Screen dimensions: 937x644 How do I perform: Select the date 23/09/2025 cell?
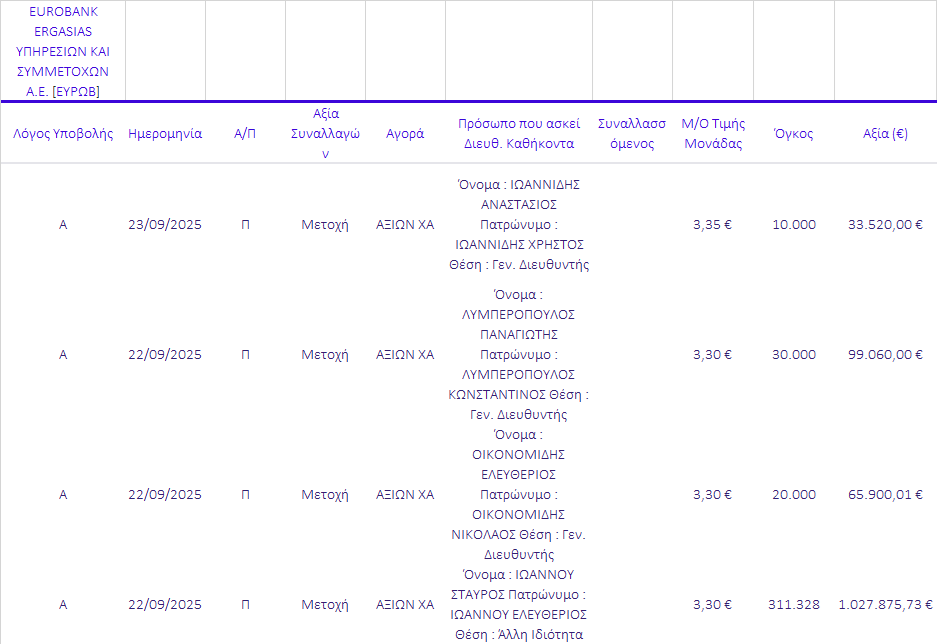(165, 225)
